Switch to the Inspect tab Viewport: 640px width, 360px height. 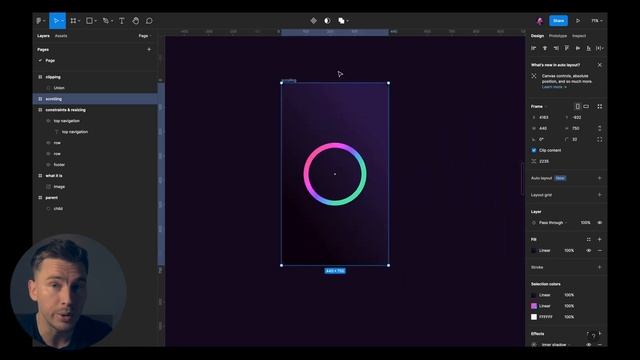579,36
